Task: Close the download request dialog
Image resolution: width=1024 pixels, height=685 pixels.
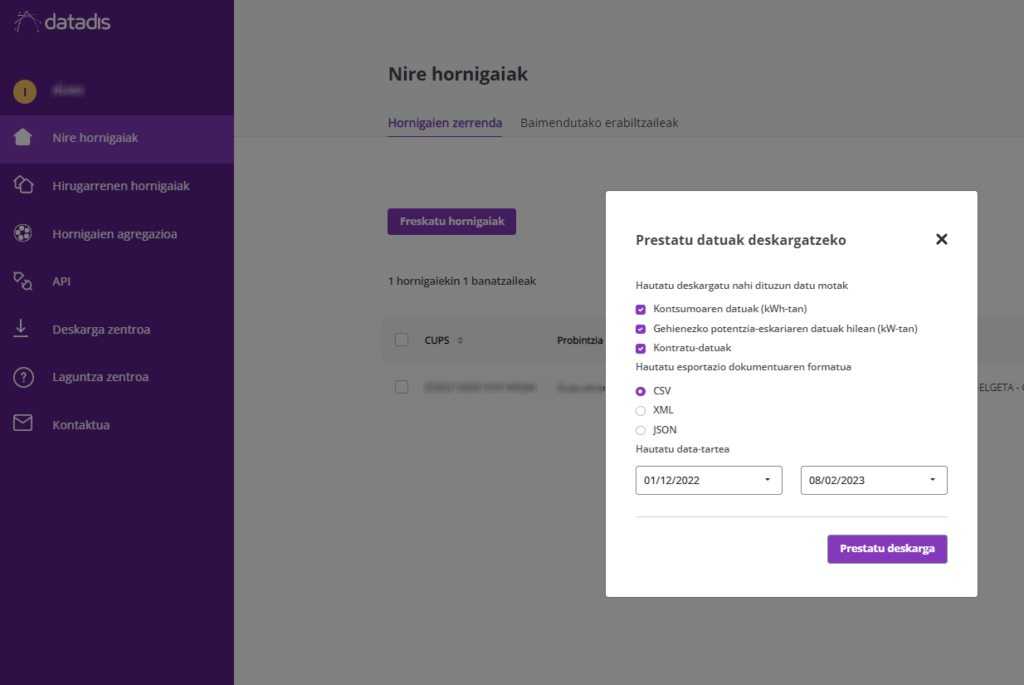Action: [x=941, y=239]
